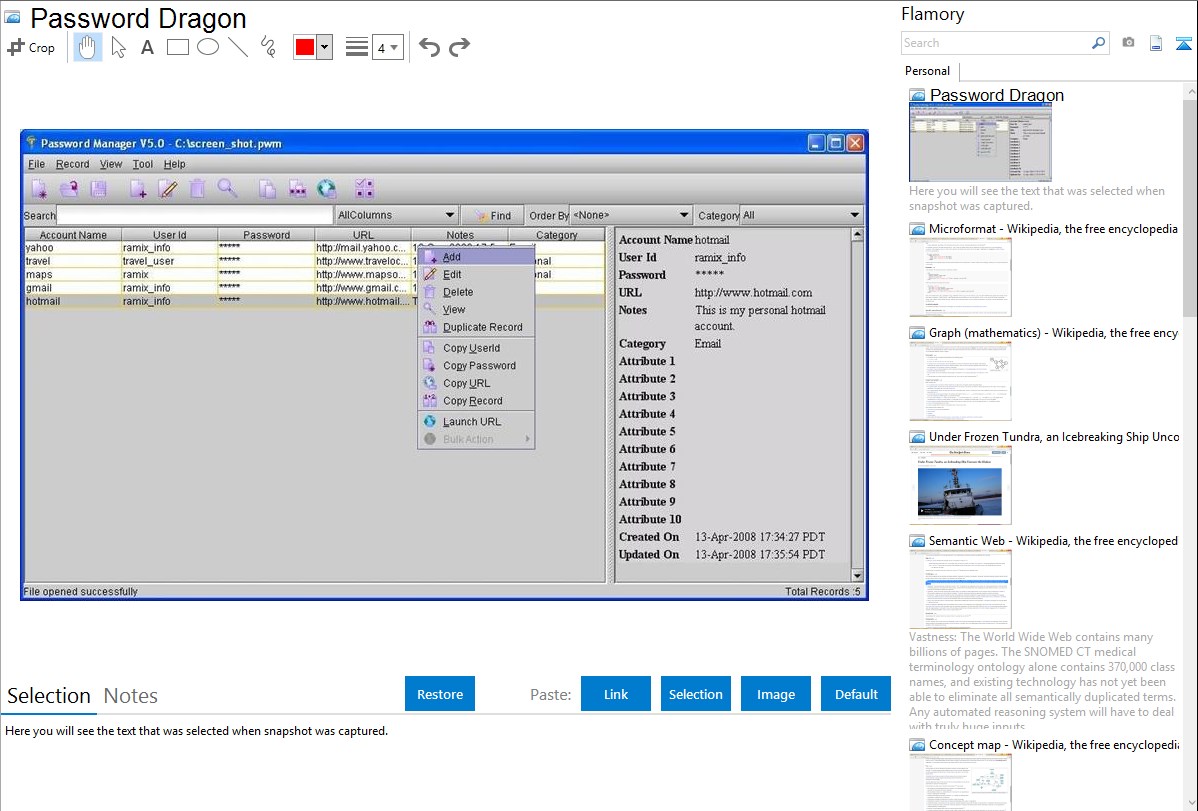Open the color picker dropdown arrow

point(324,47)
